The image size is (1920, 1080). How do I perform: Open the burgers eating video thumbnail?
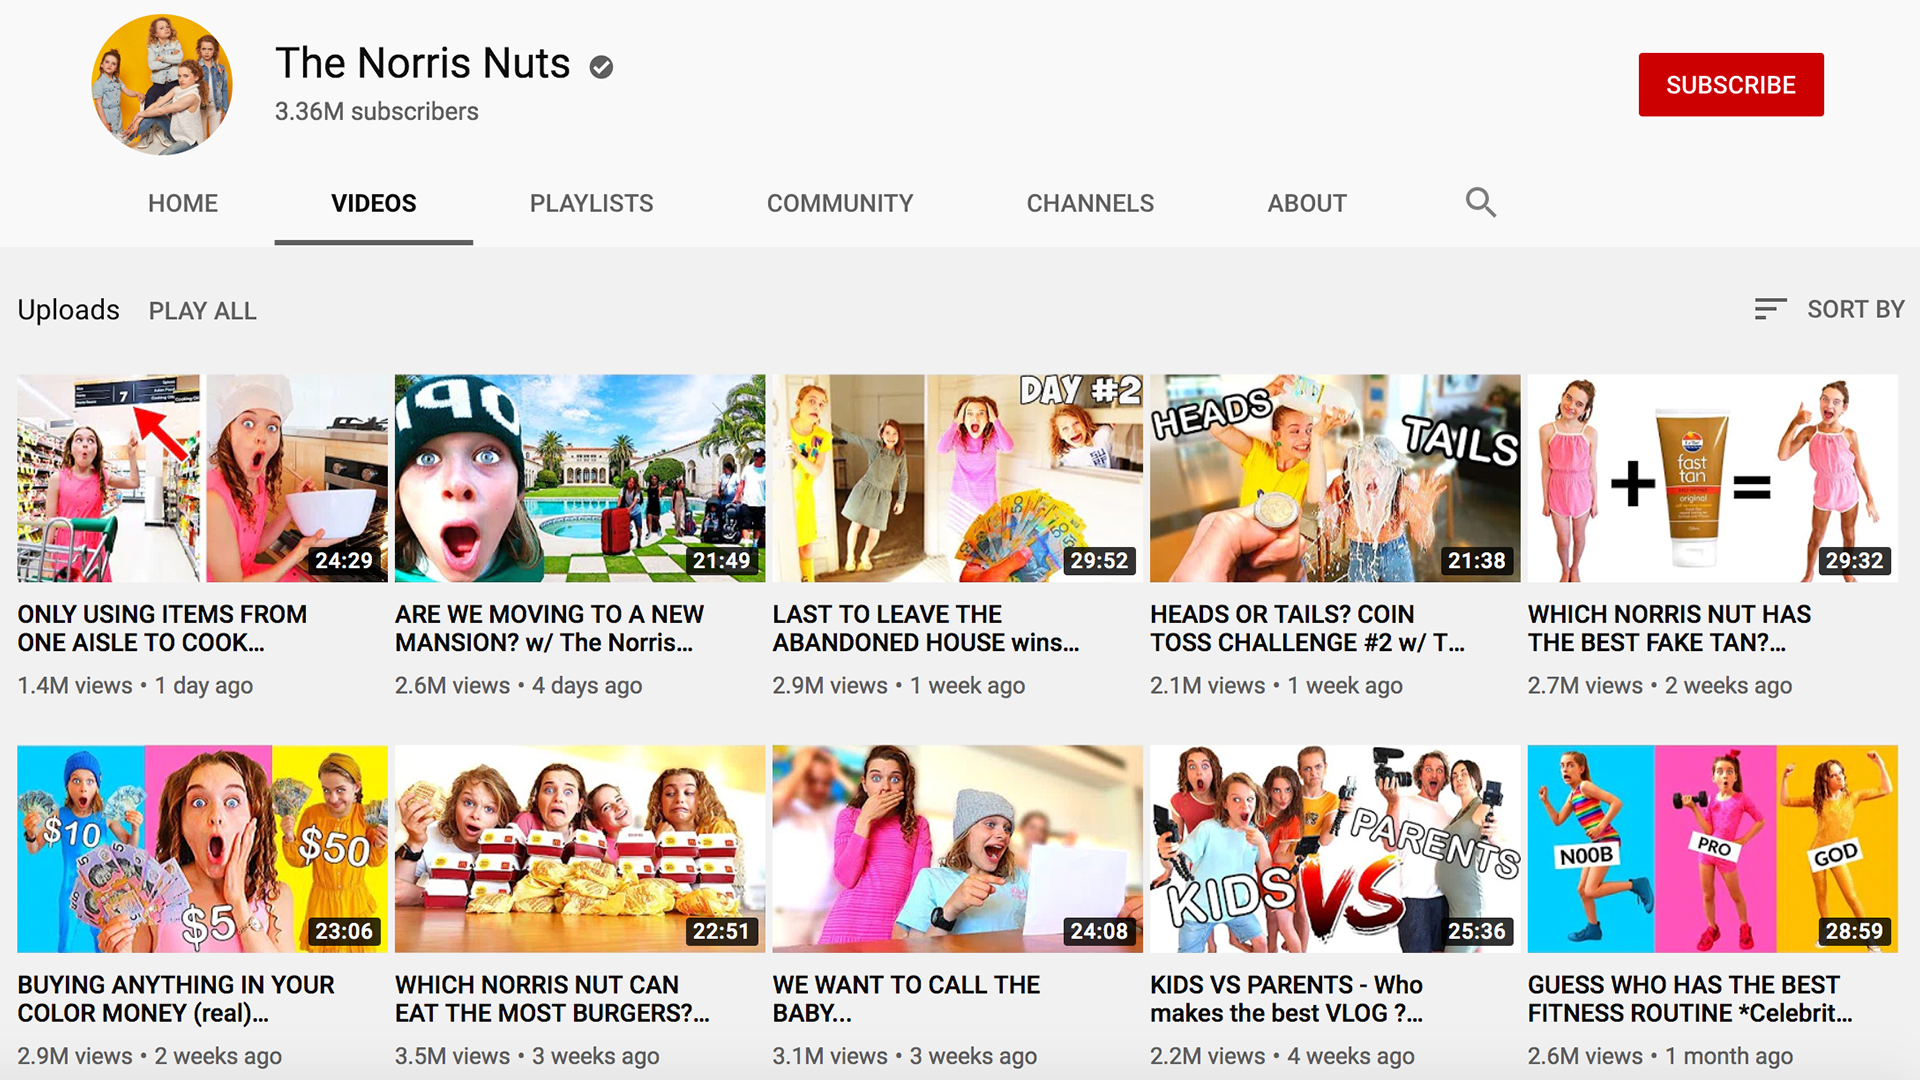pyautogui.click(x=579, y=848)
